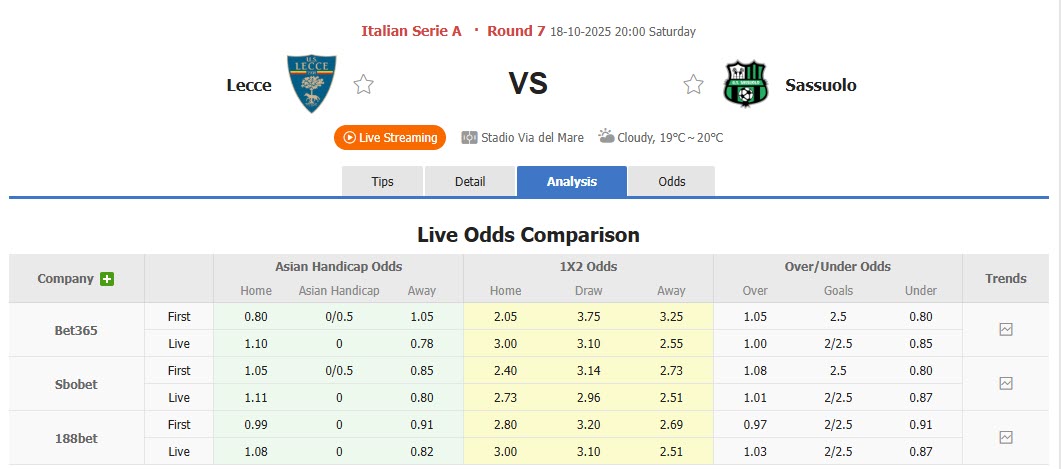Screen dimensions: 1061x469
Task: Click the cloudy weather icon
Action: [606, 136]
